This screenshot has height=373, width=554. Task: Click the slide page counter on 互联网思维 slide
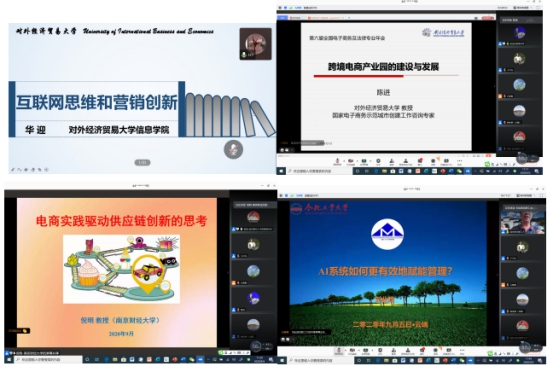[x=142, y=162]
